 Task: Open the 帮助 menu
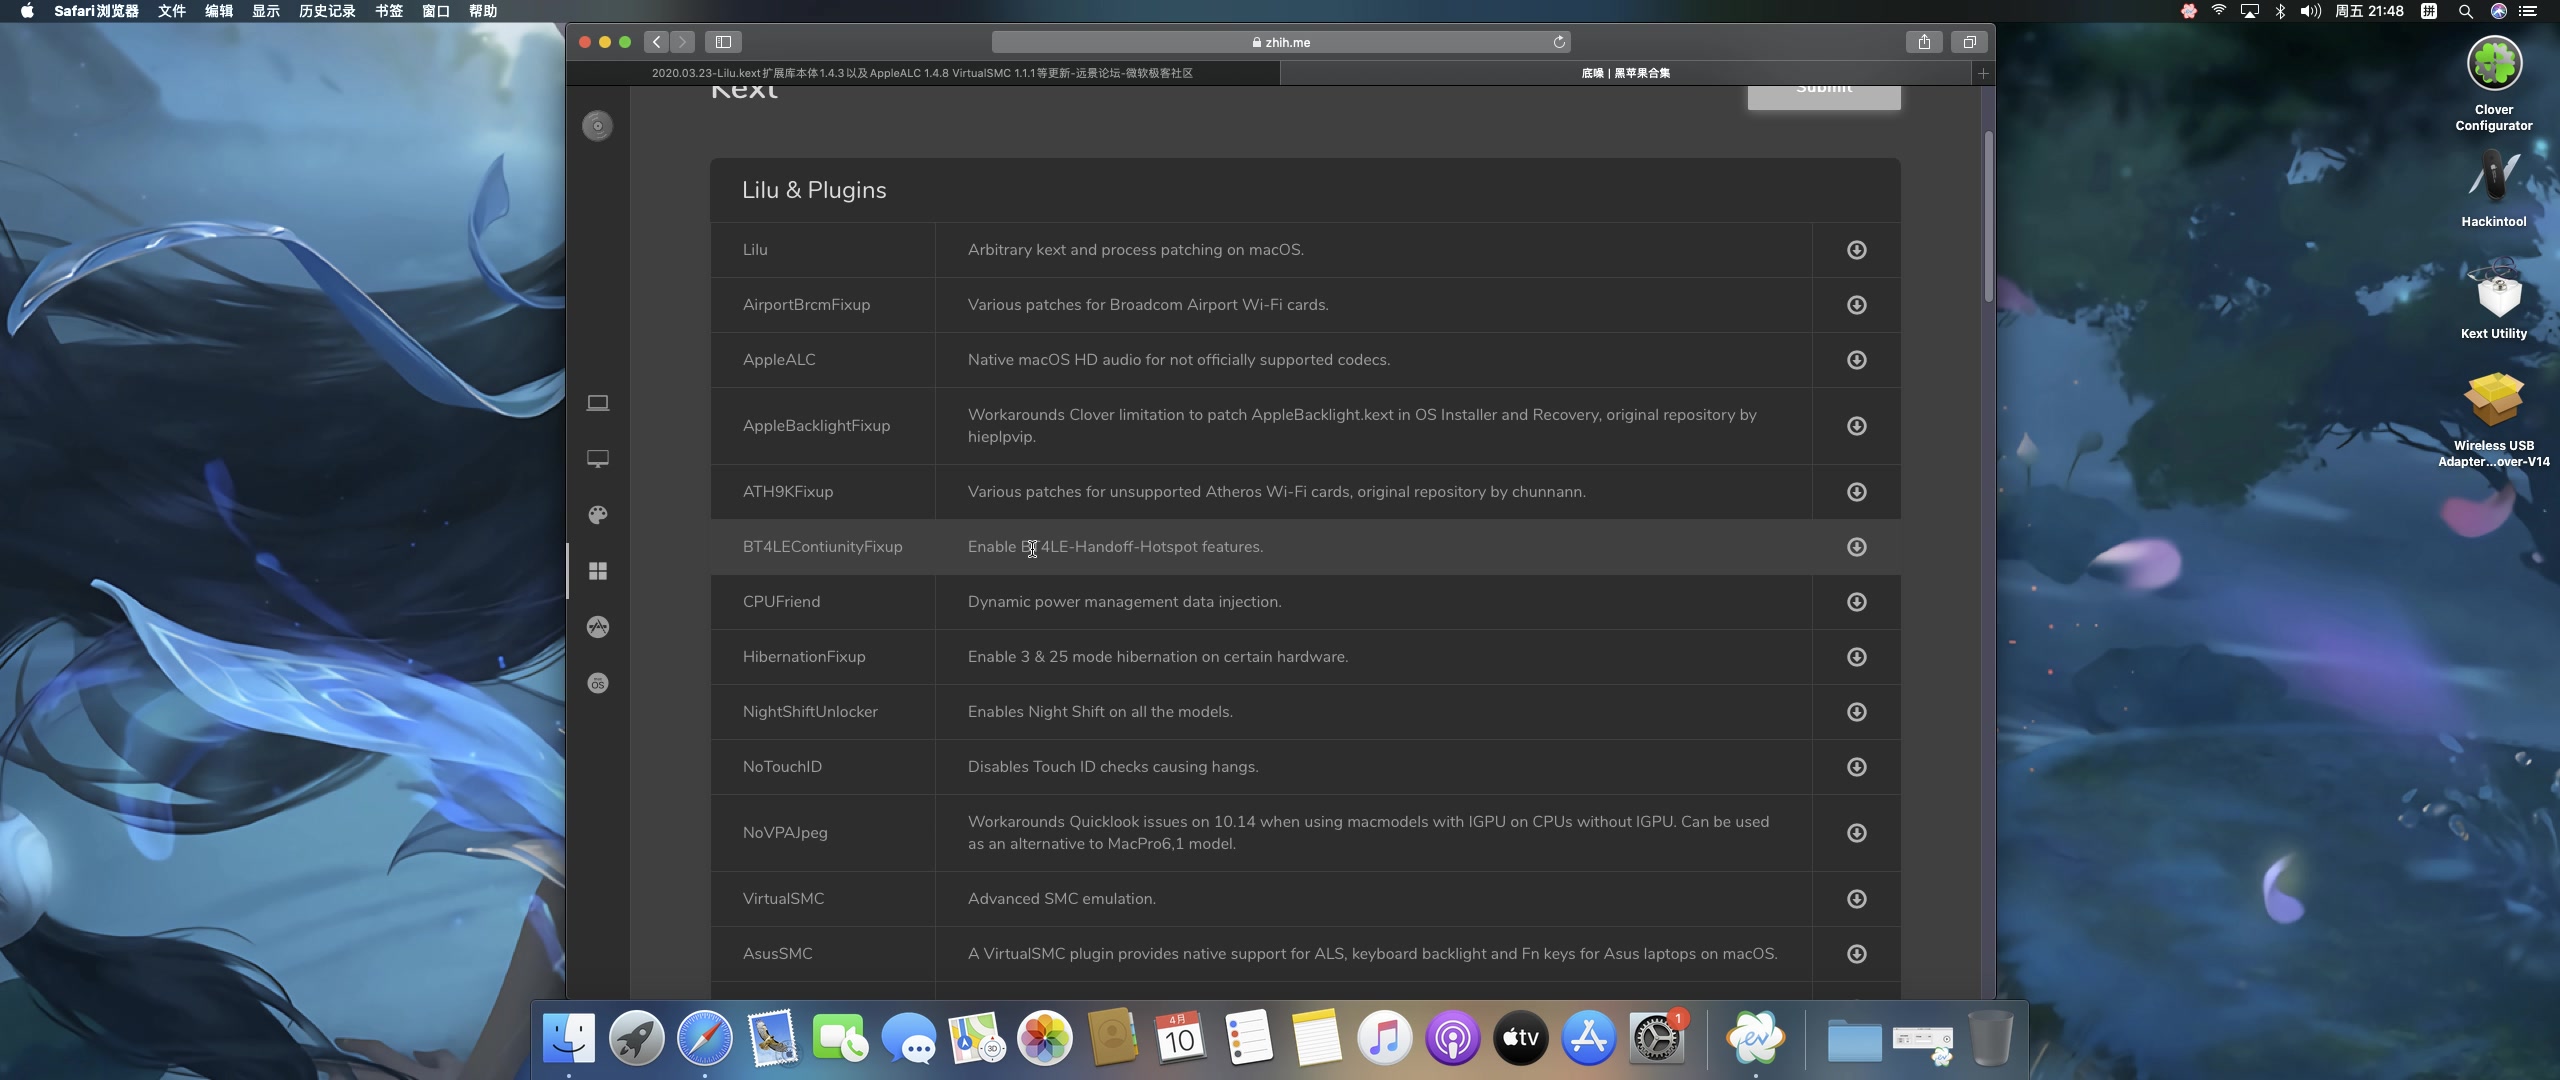point(483,11)
